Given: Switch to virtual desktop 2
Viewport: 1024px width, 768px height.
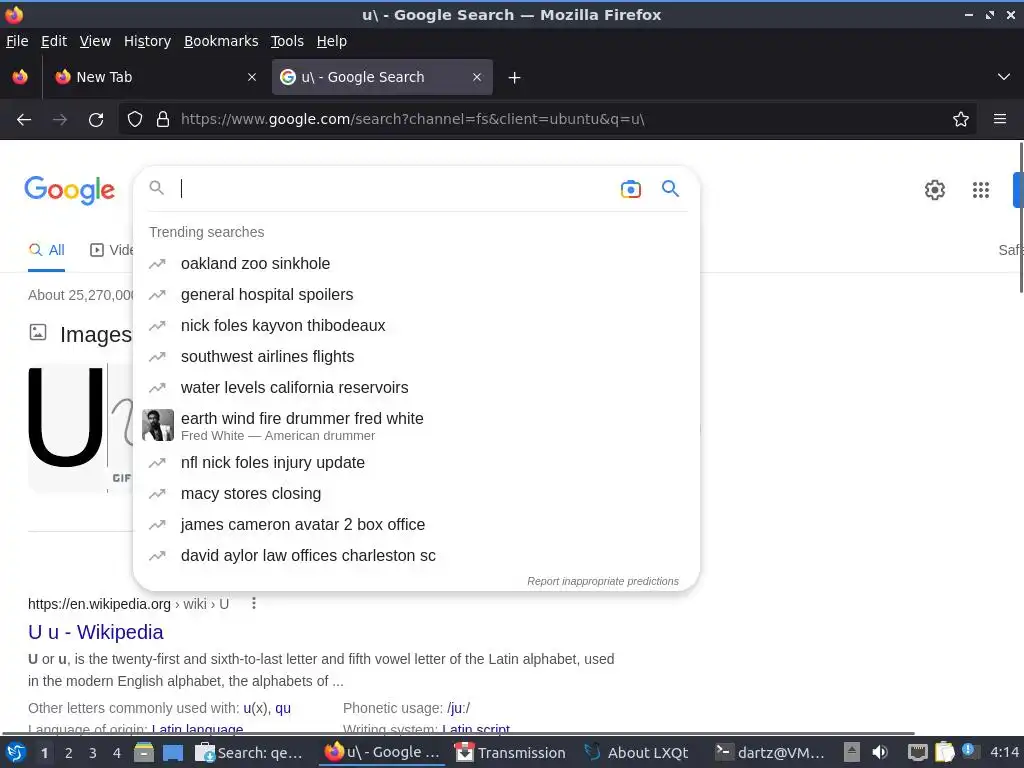Looking at the screenshot, I should (x=69, y=753).
